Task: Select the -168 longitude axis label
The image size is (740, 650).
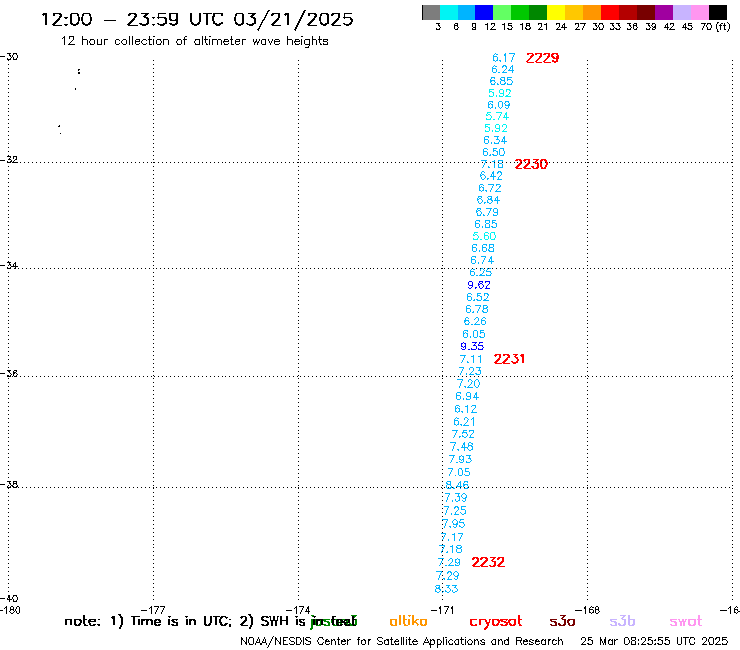Action: tap(588, 610)
